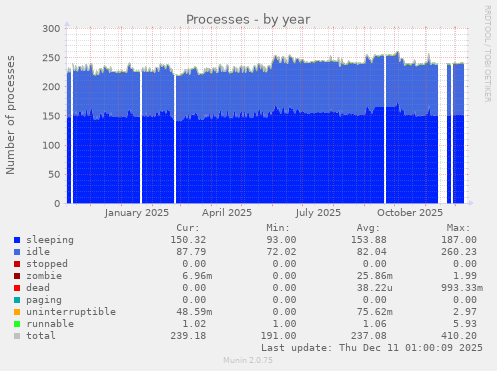Click the 100 y-axis tick label
This screenshot has width=497, height=371.
point(51,145)
